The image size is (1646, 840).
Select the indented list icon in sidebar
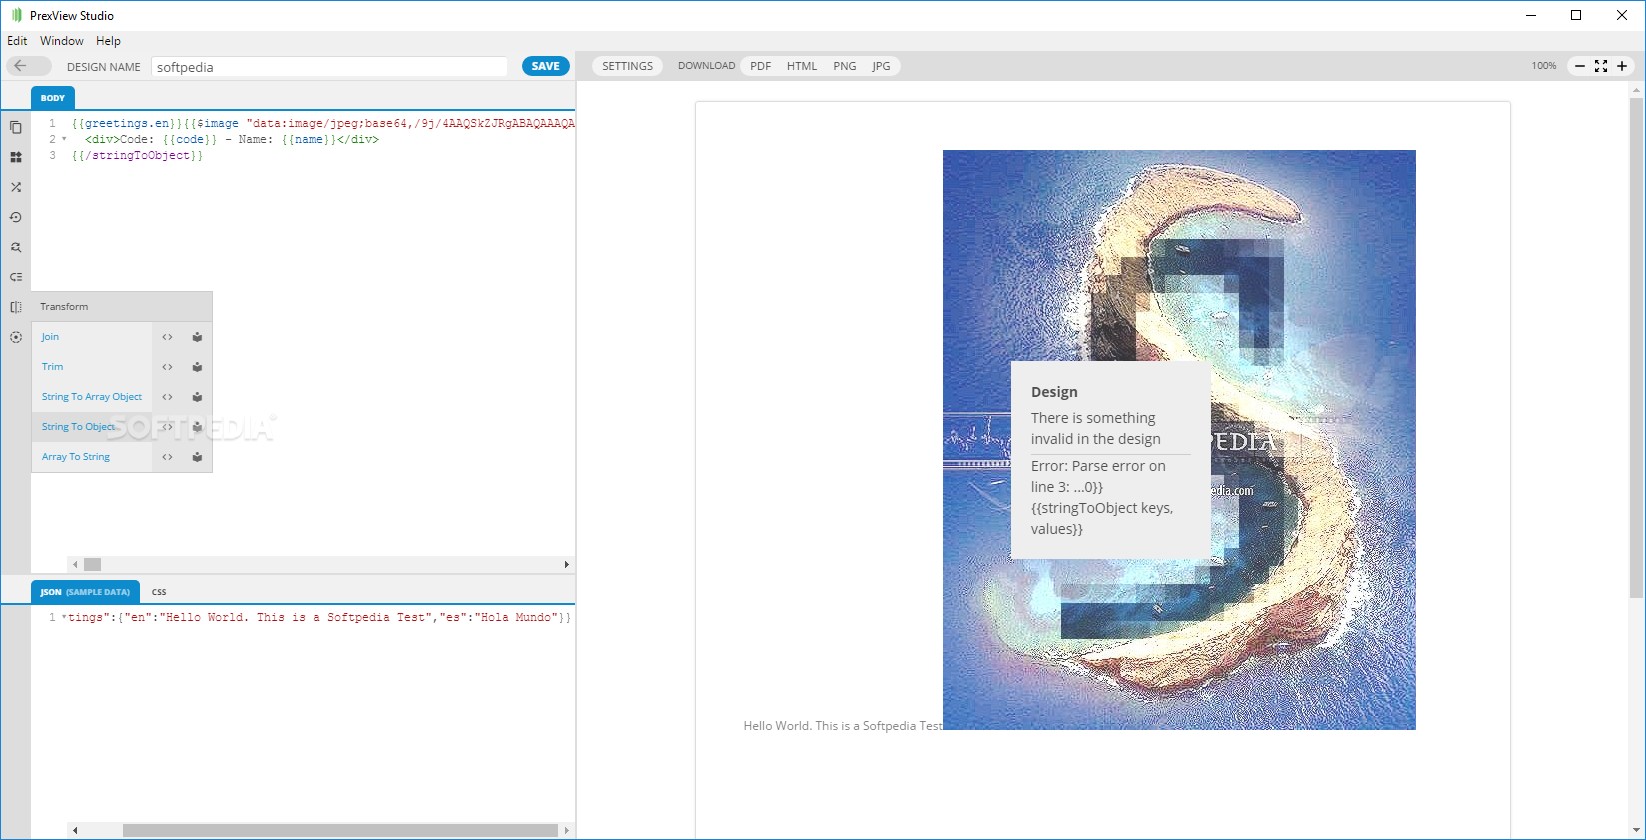point(16,277)
